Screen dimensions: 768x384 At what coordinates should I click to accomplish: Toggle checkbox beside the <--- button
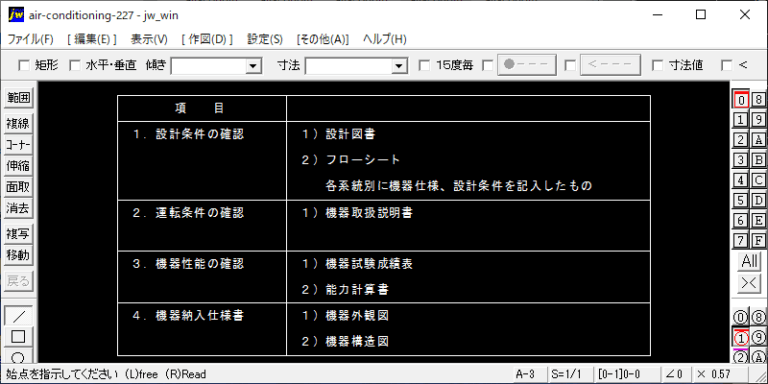(x=570, y=65)
